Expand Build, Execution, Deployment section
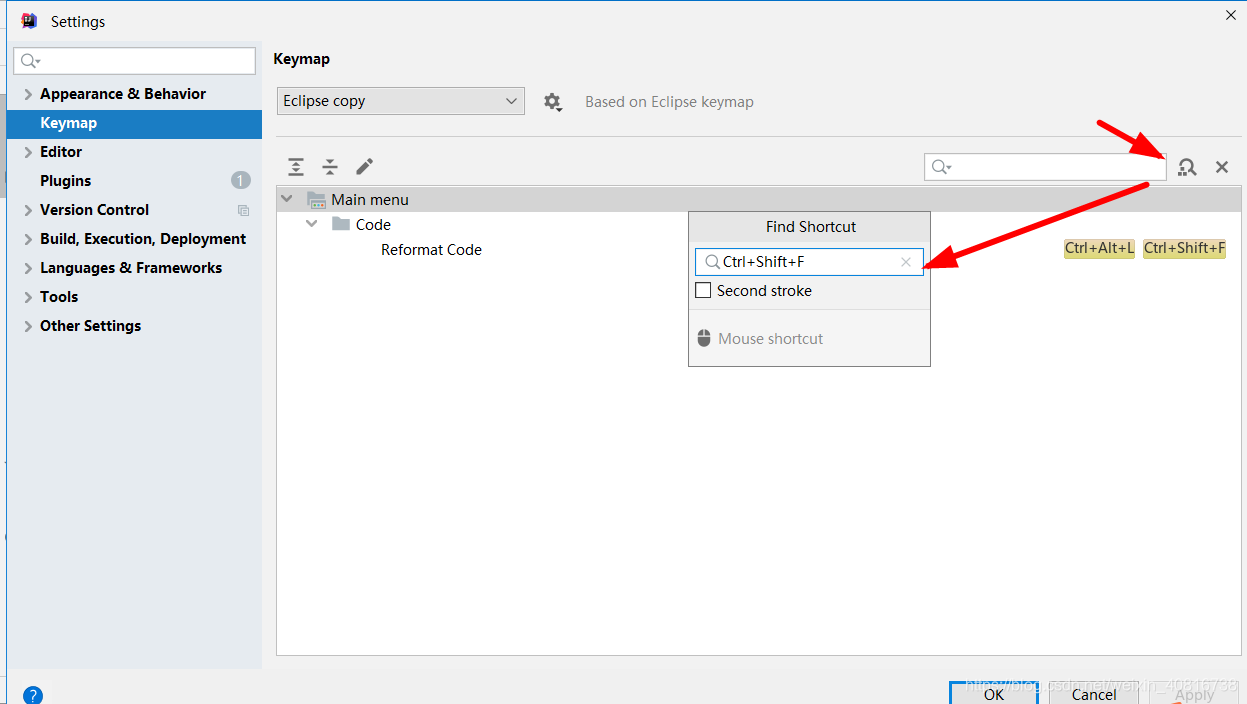 point(28,239)
